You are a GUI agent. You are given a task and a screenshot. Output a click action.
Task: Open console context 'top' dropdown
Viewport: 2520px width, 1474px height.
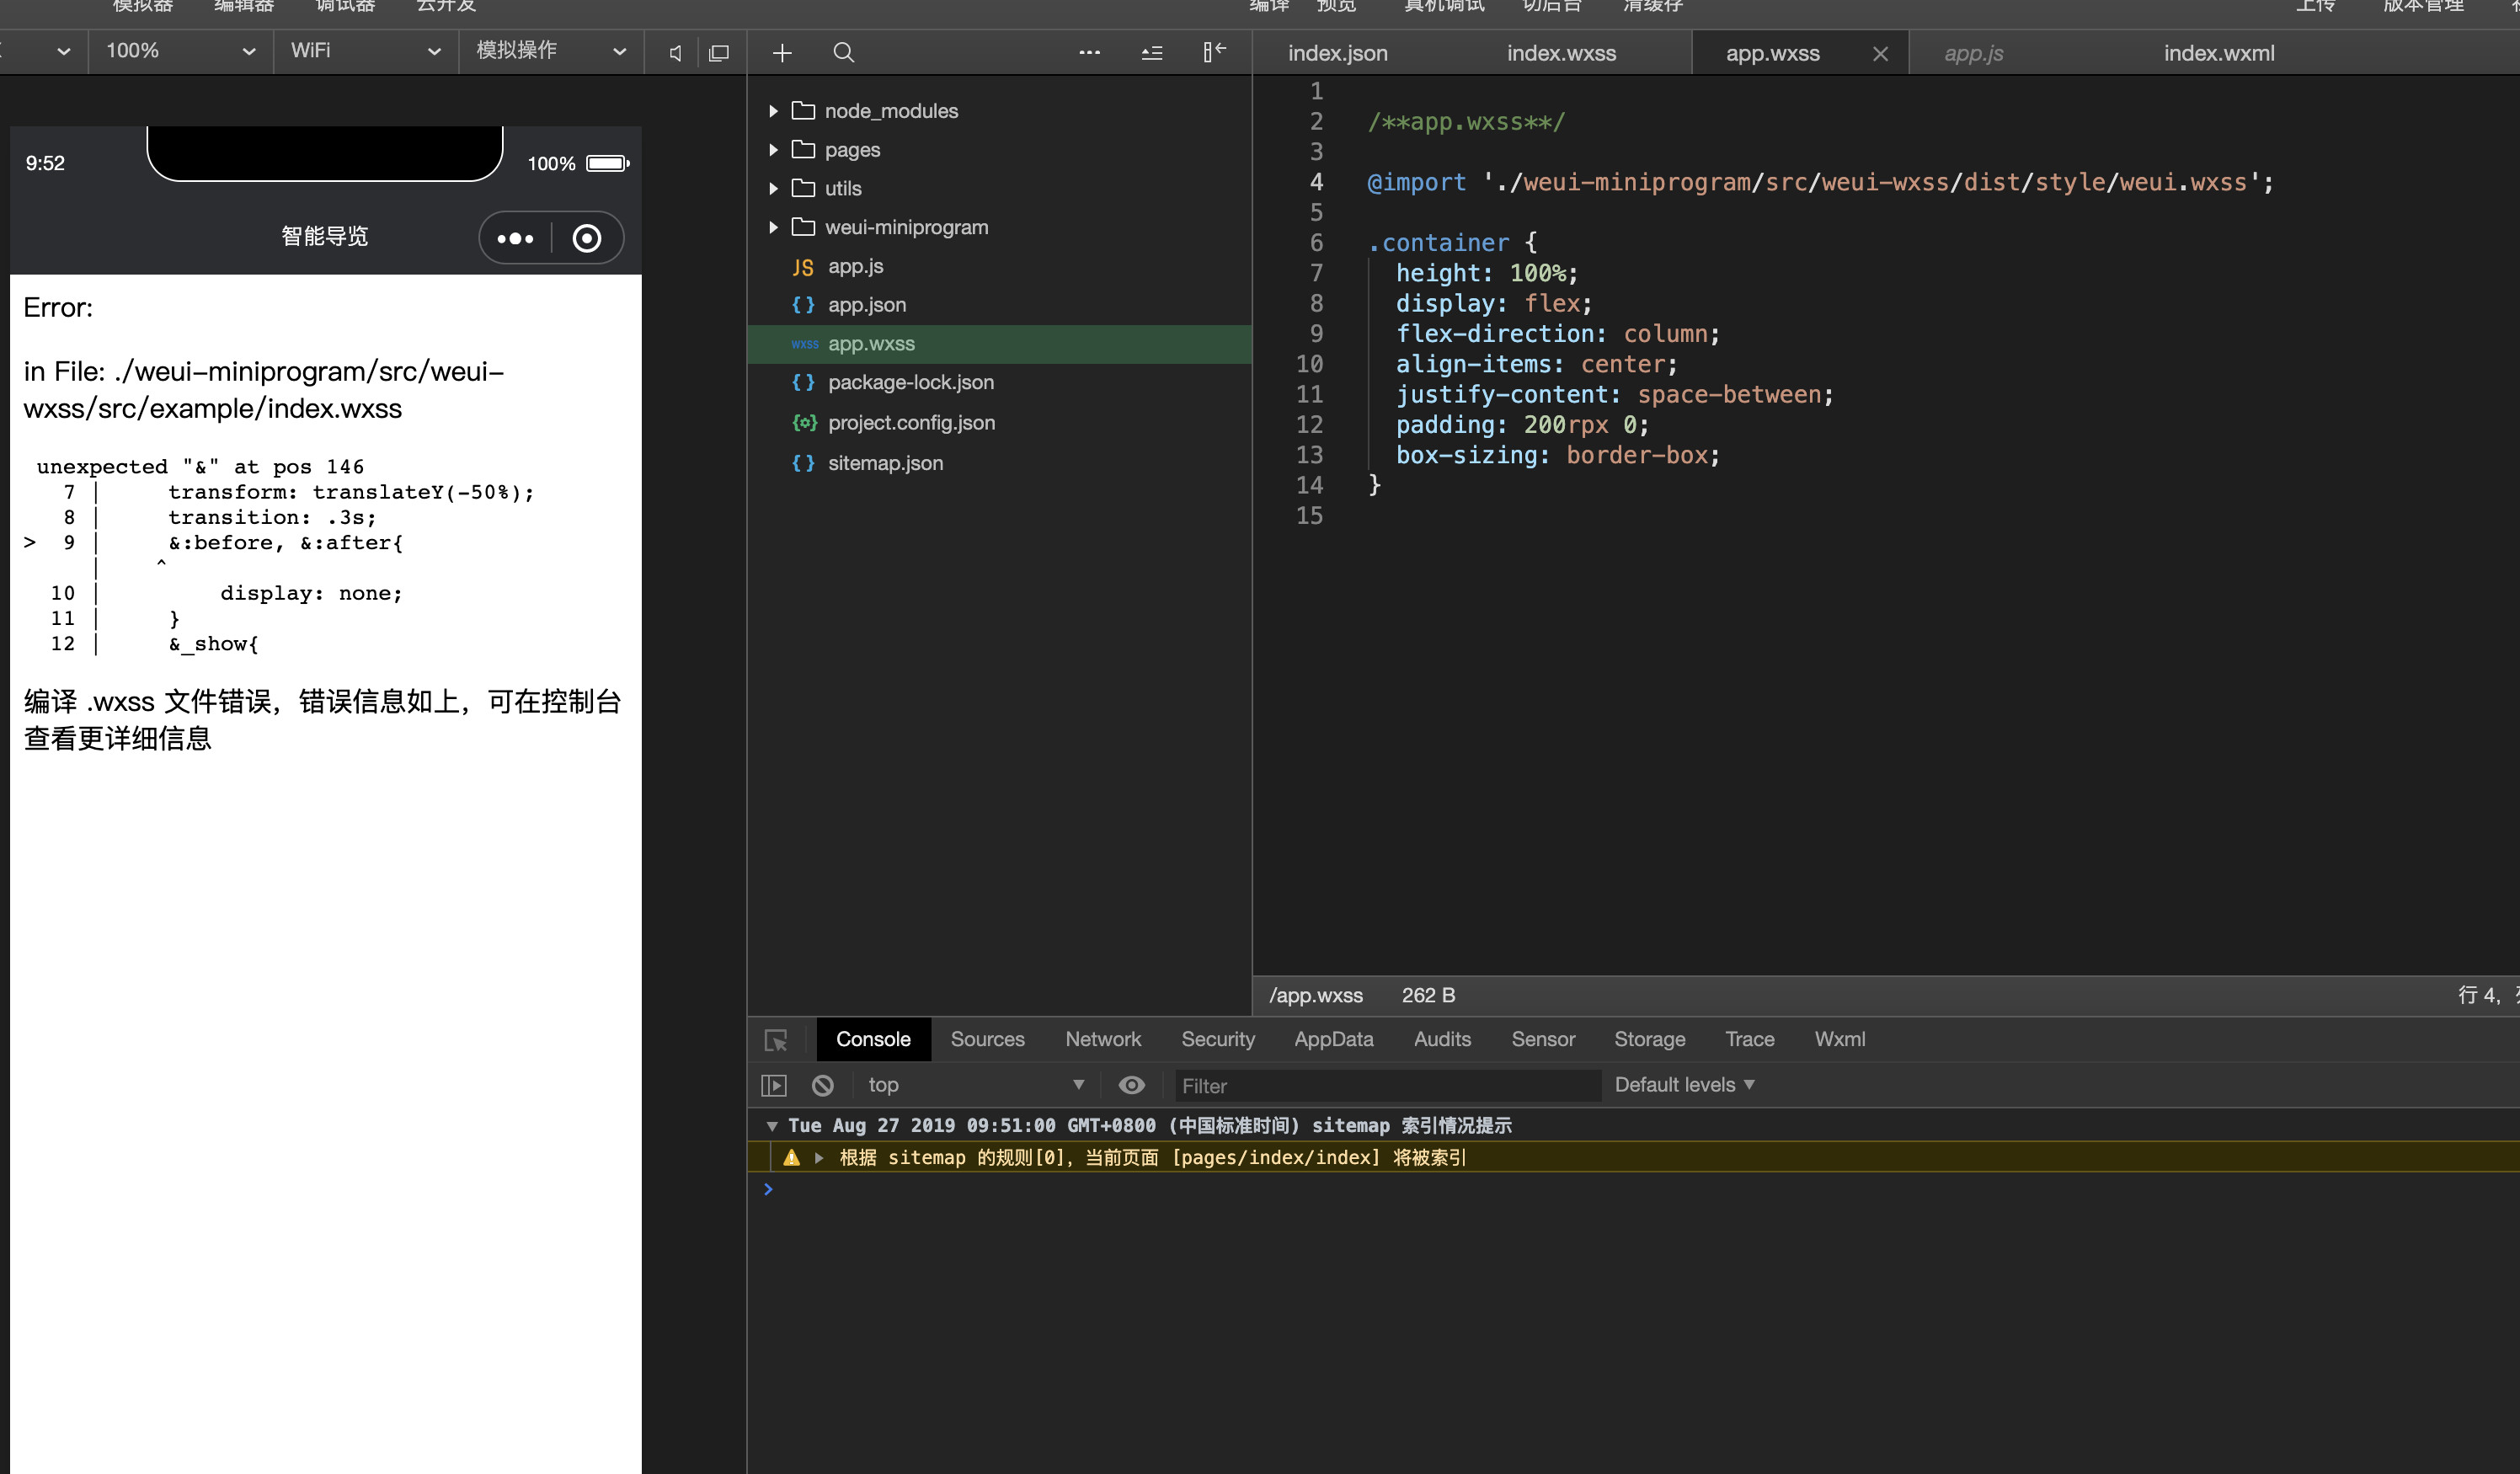(x=976, y=1085)
